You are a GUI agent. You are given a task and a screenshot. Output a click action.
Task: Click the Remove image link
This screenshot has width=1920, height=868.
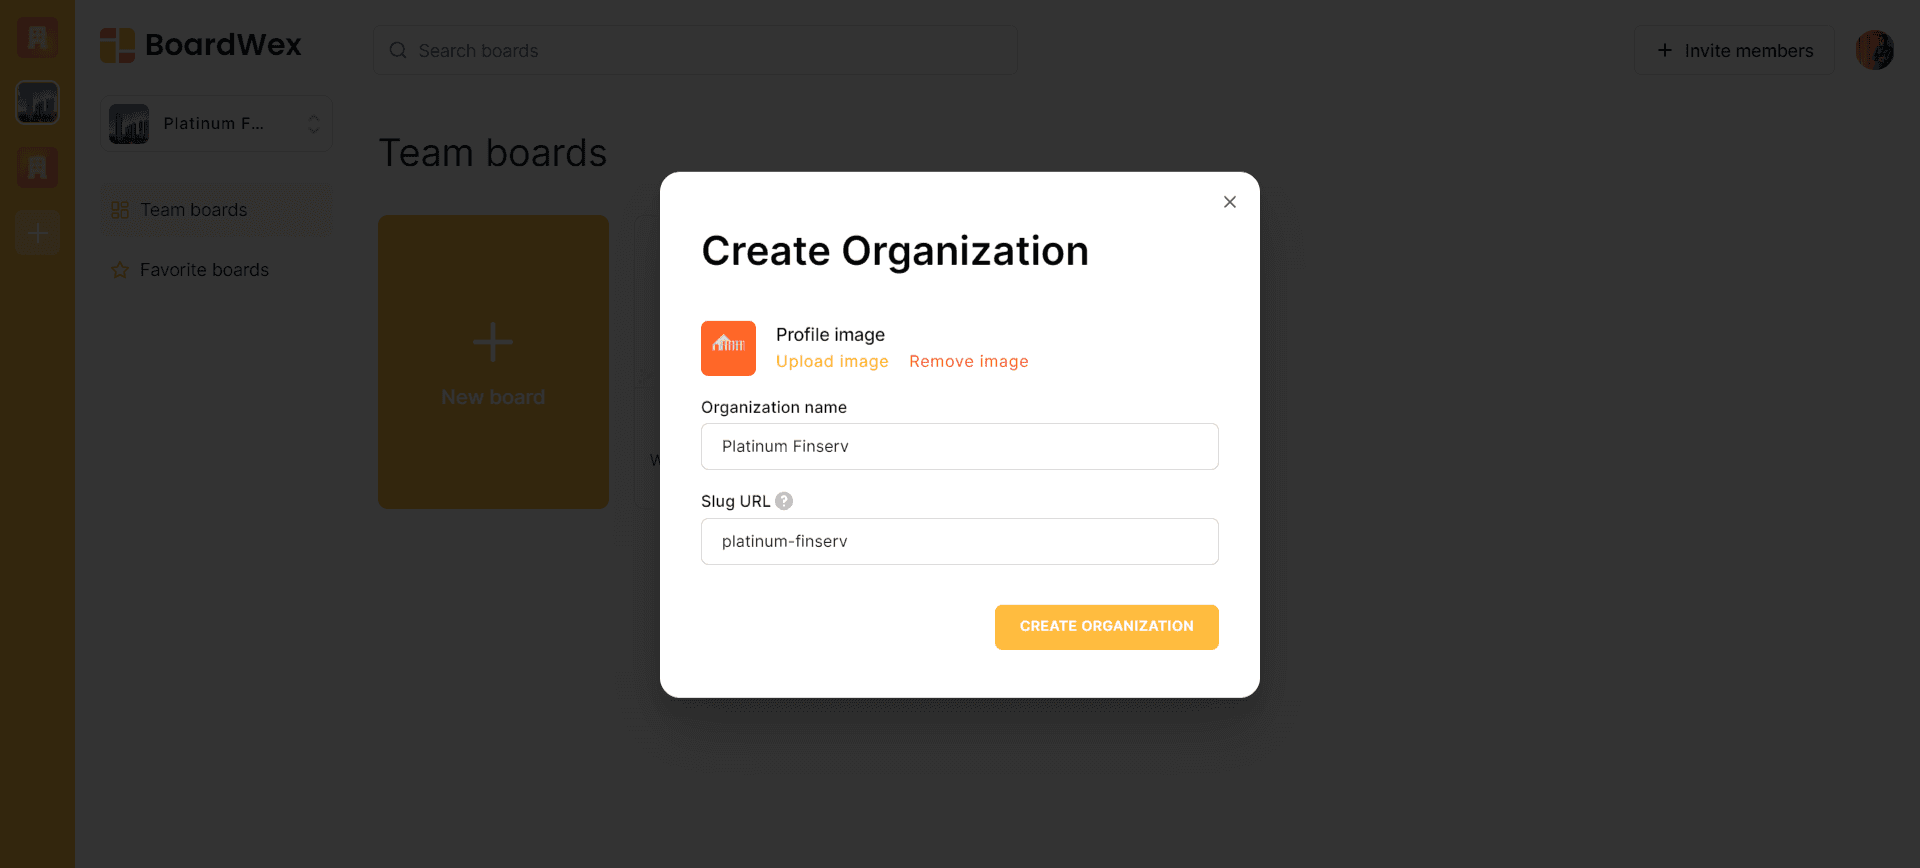(968, 362)
